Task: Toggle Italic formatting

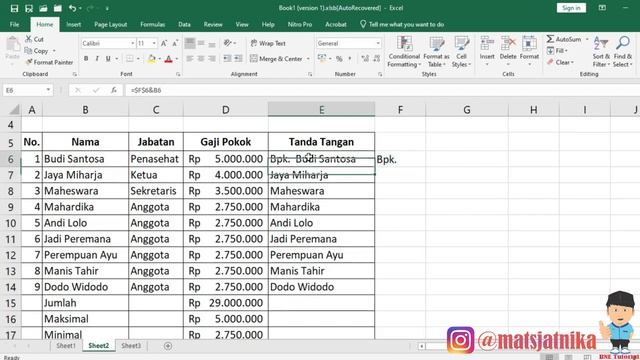Action: tap(97, 59)
